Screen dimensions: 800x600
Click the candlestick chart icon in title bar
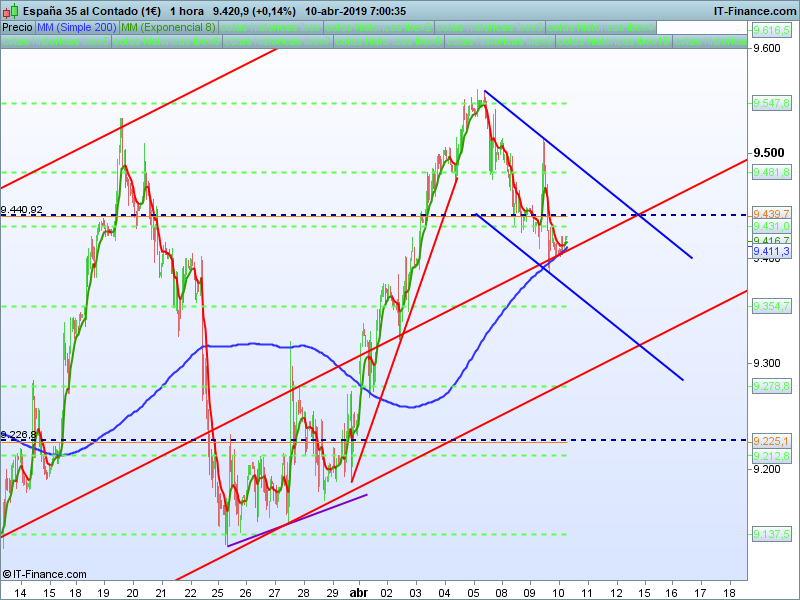[10, 10]
